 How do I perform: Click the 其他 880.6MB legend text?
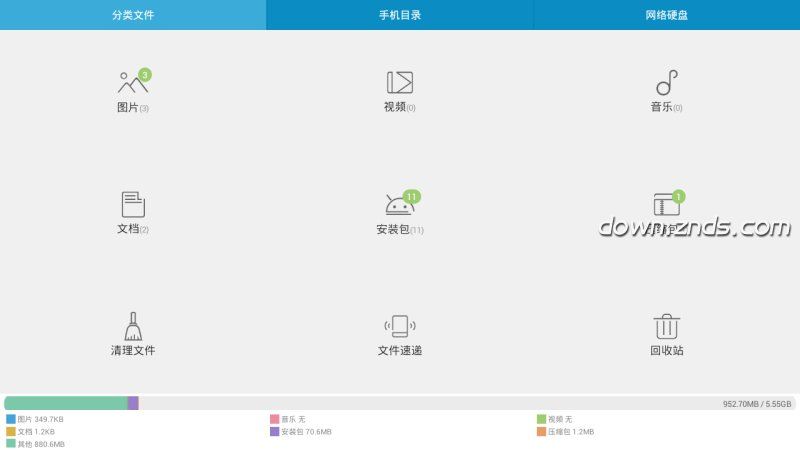[41, 444]
